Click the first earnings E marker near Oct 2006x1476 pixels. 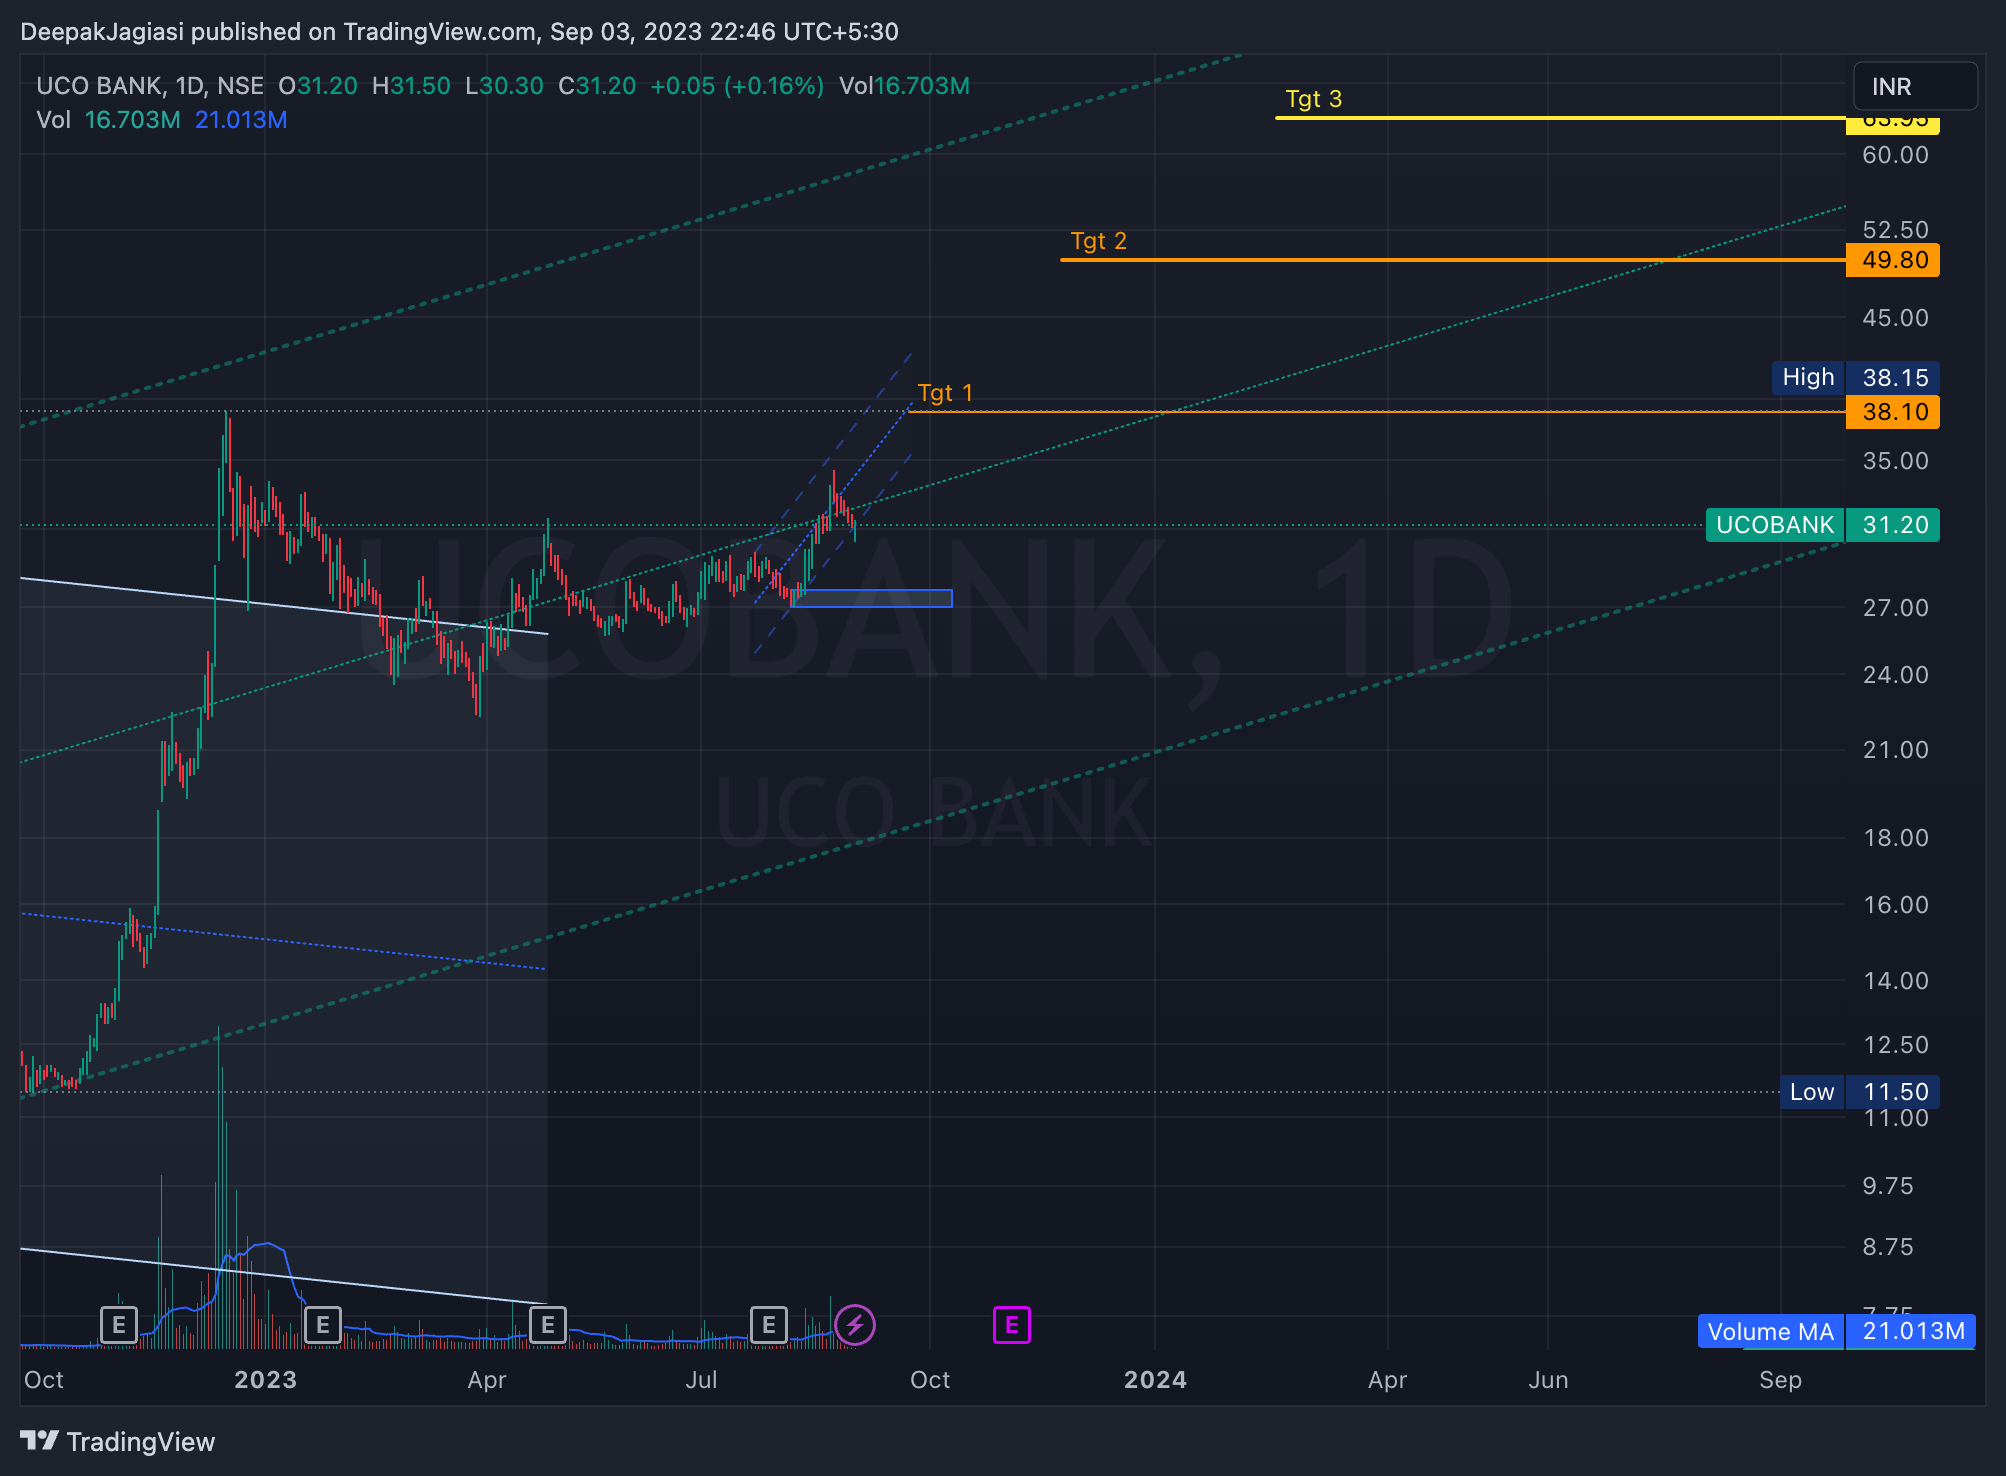119,1326
